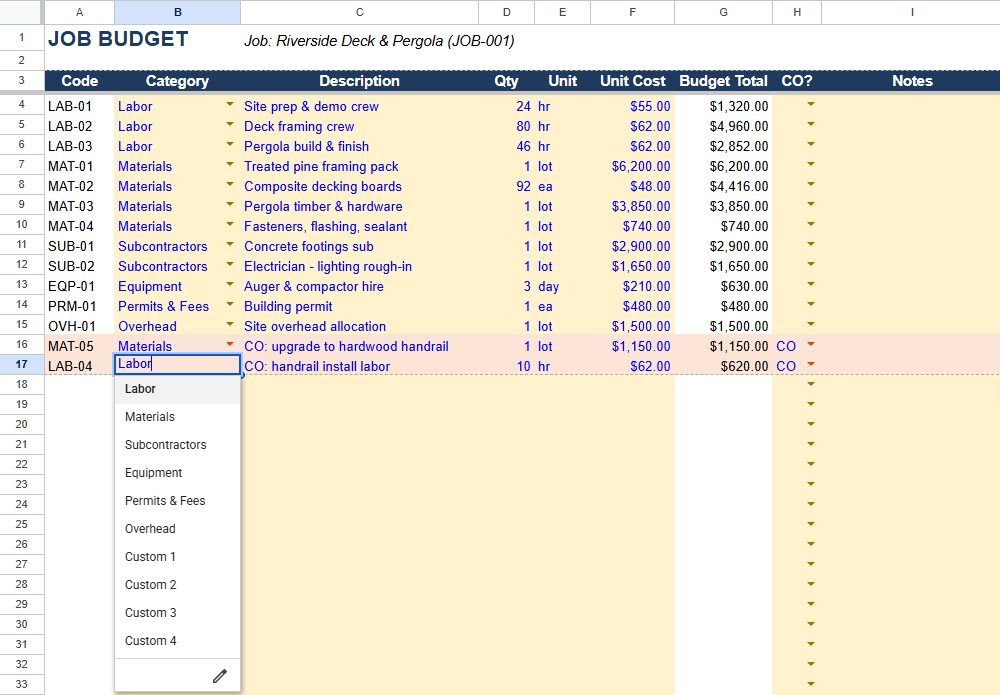
Task: Choose Custom 2 dropdown option
Action: tap(177, 585)
